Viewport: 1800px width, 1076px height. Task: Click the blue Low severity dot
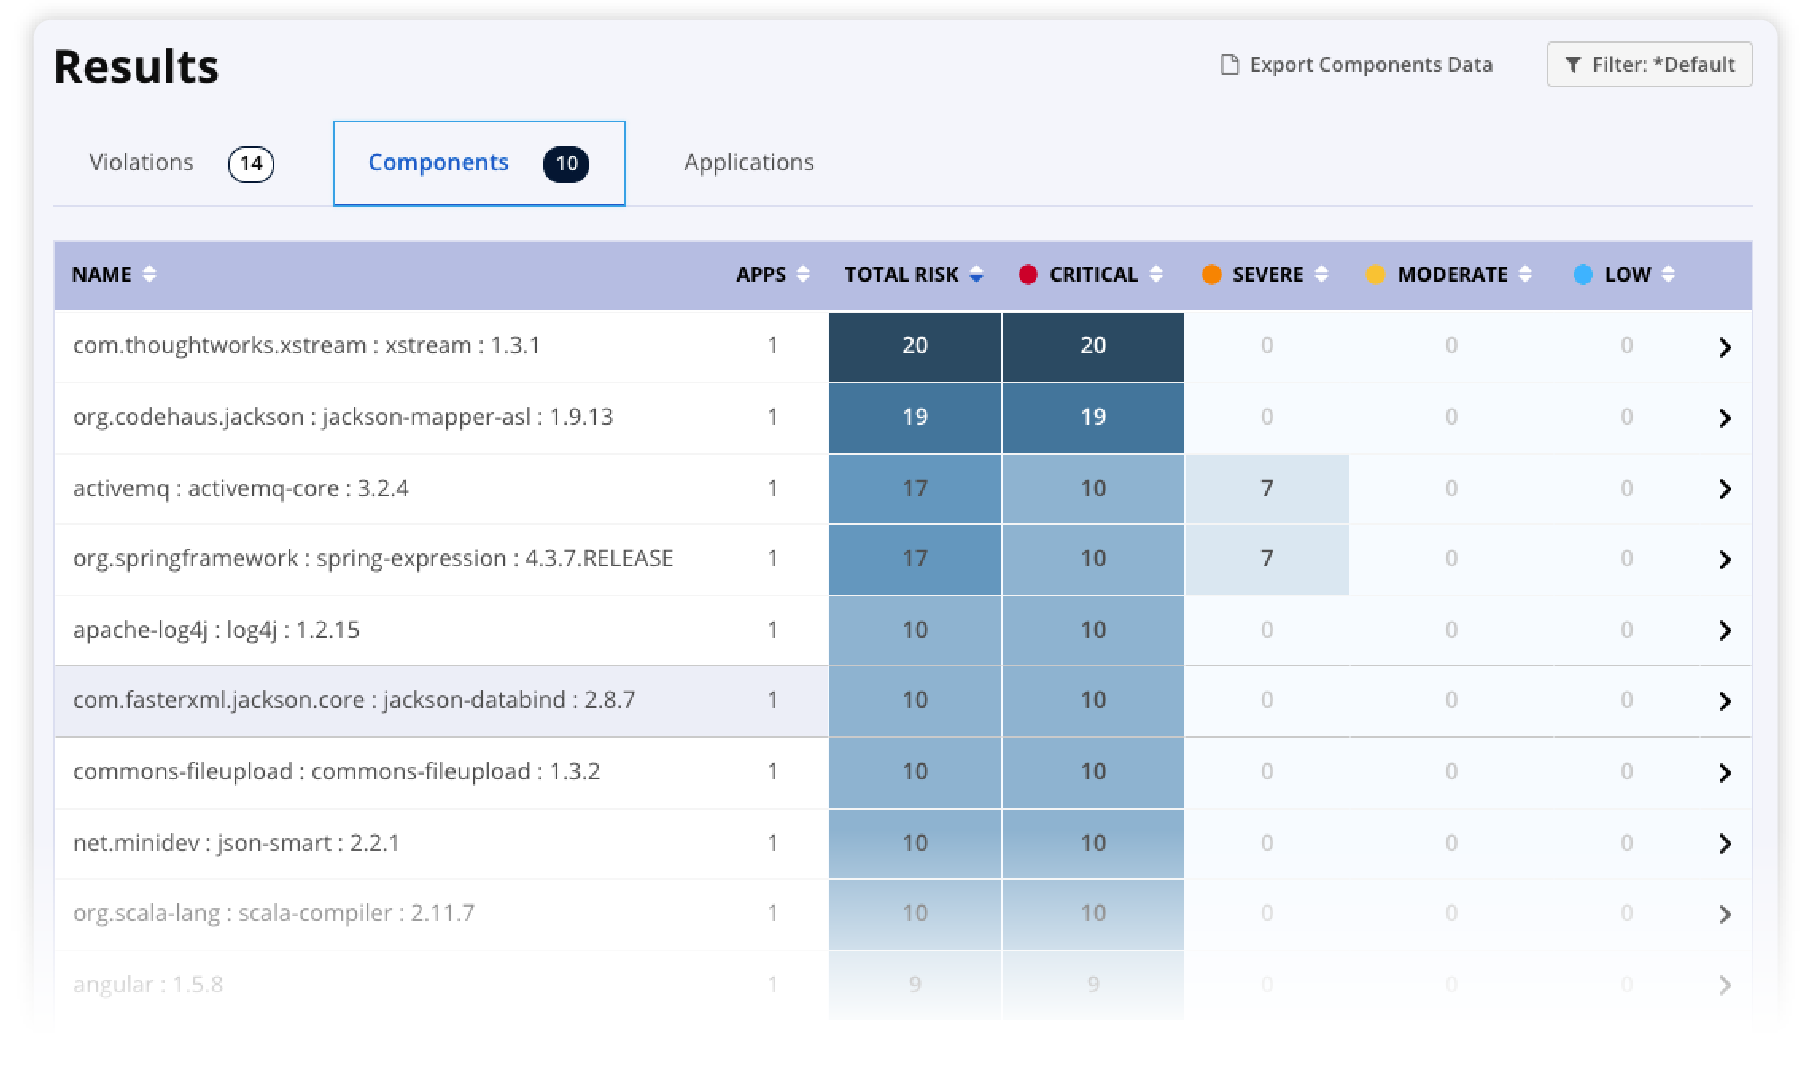pos(1583,274)
